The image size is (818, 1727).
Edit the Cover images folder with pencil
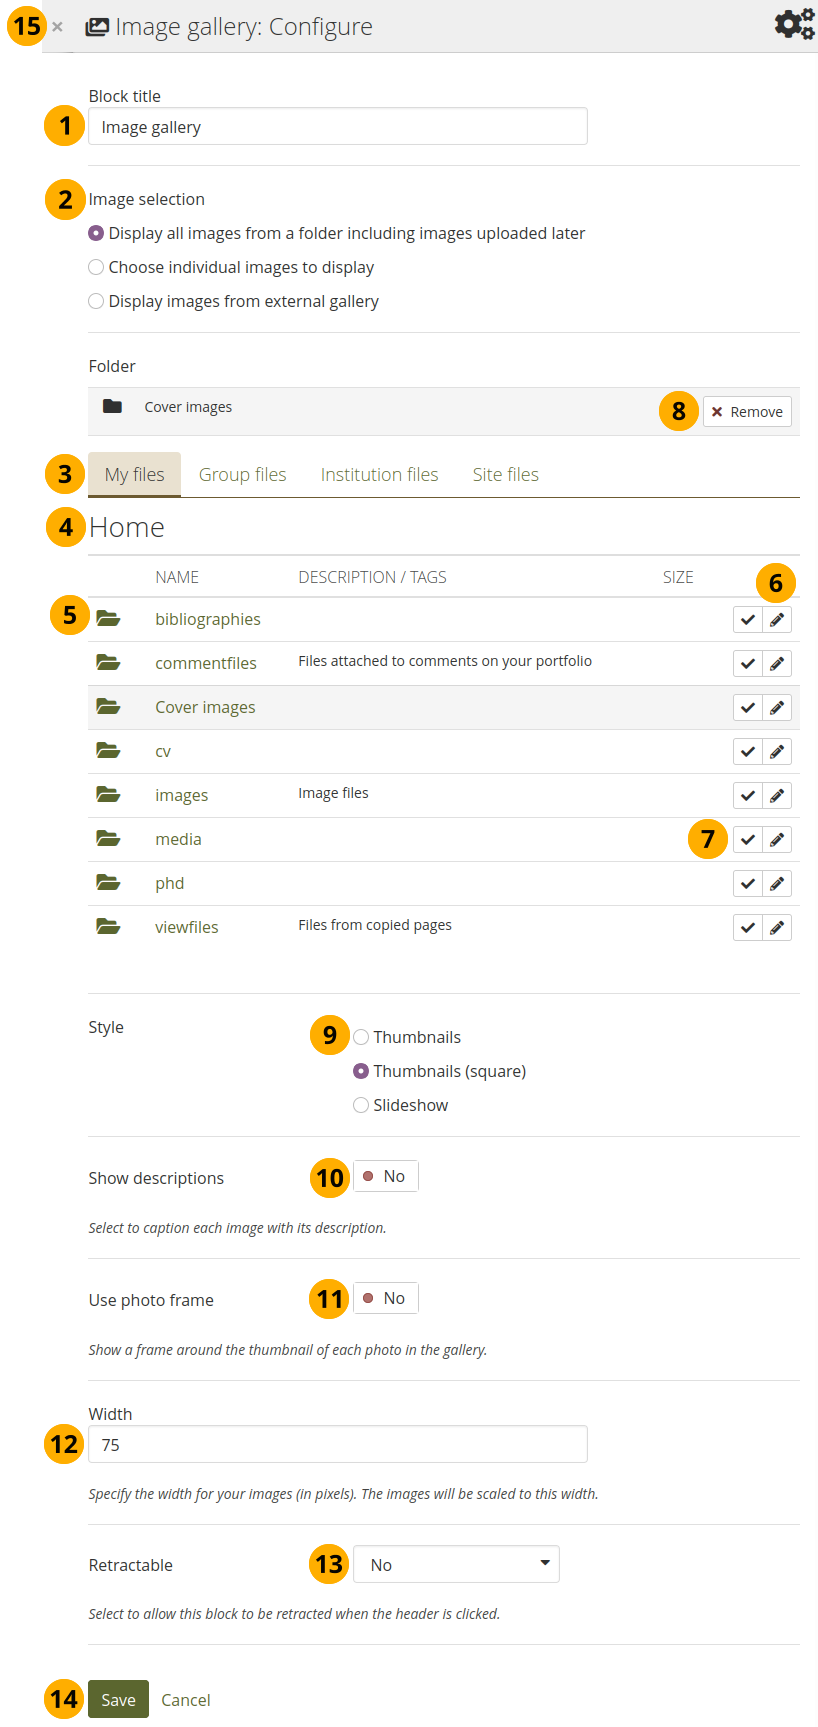coord(777,708)
